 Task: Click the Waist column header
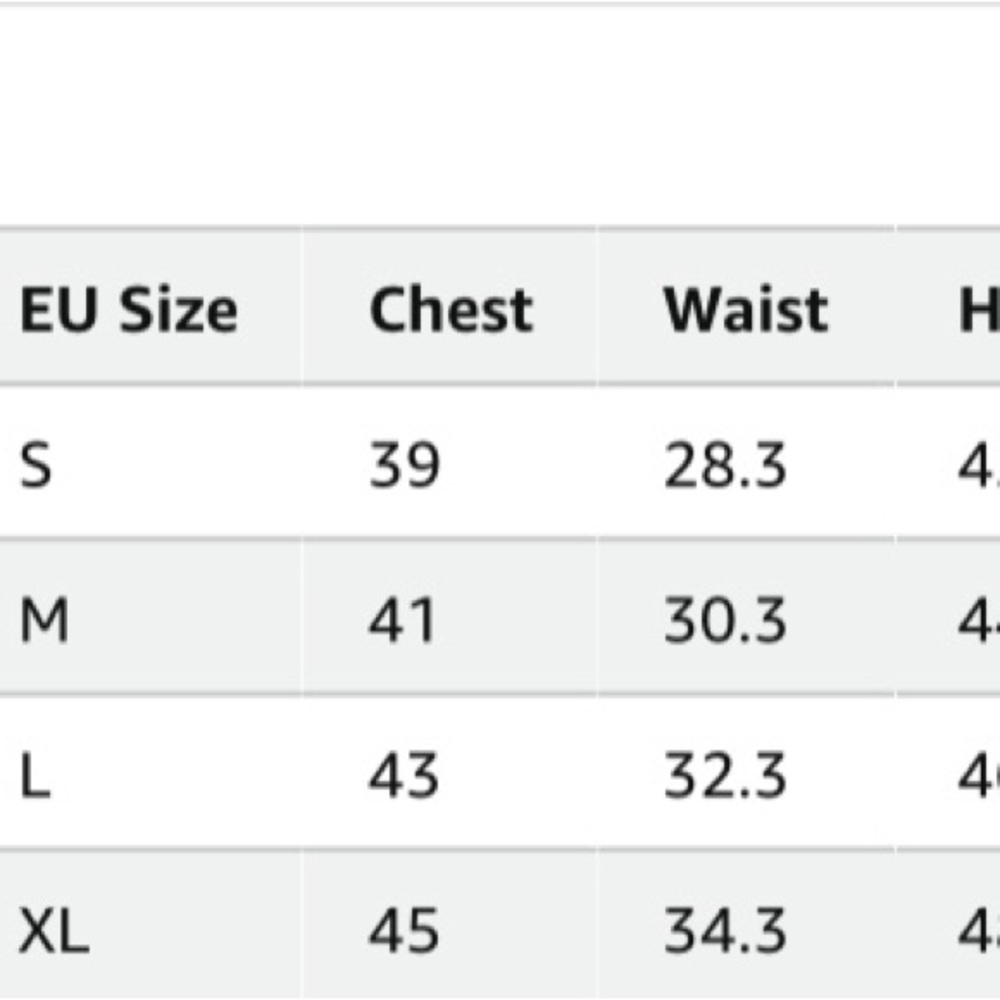pos(746,310)
